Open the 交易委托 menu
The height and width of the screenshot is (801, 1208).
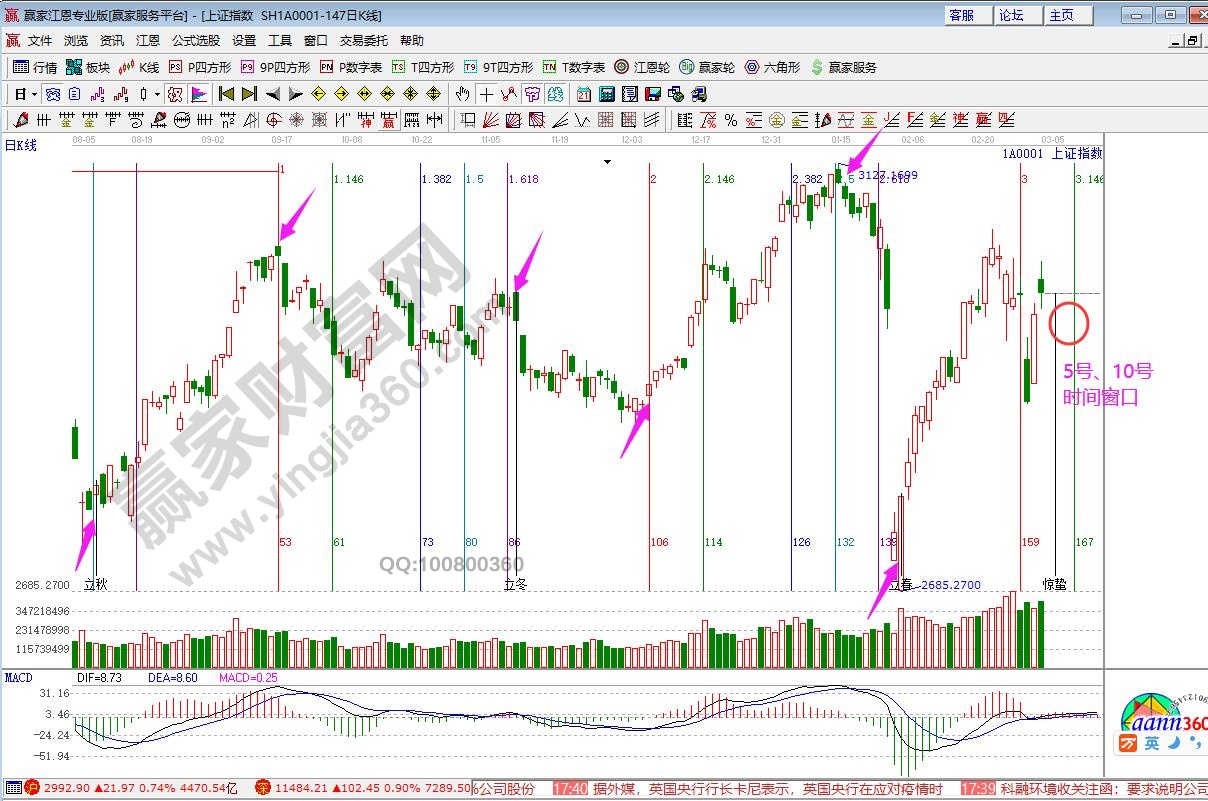pyautogui.click(x=363, y=41)
